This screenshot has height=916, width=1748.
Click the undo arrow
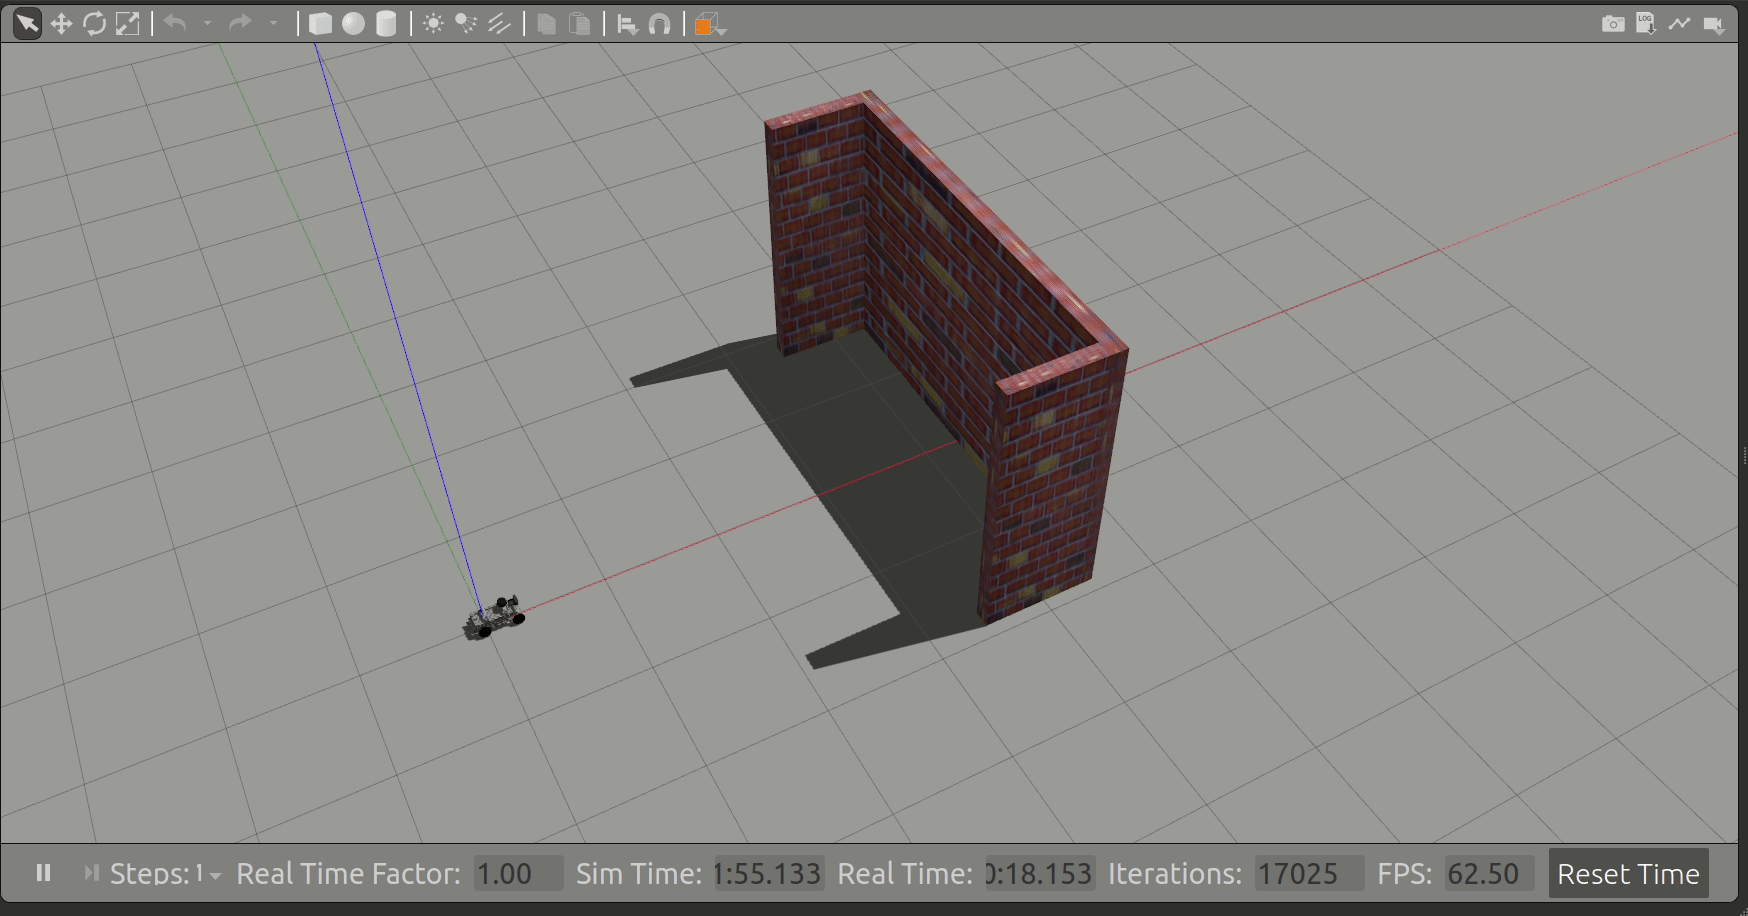[x=175, y=23]
